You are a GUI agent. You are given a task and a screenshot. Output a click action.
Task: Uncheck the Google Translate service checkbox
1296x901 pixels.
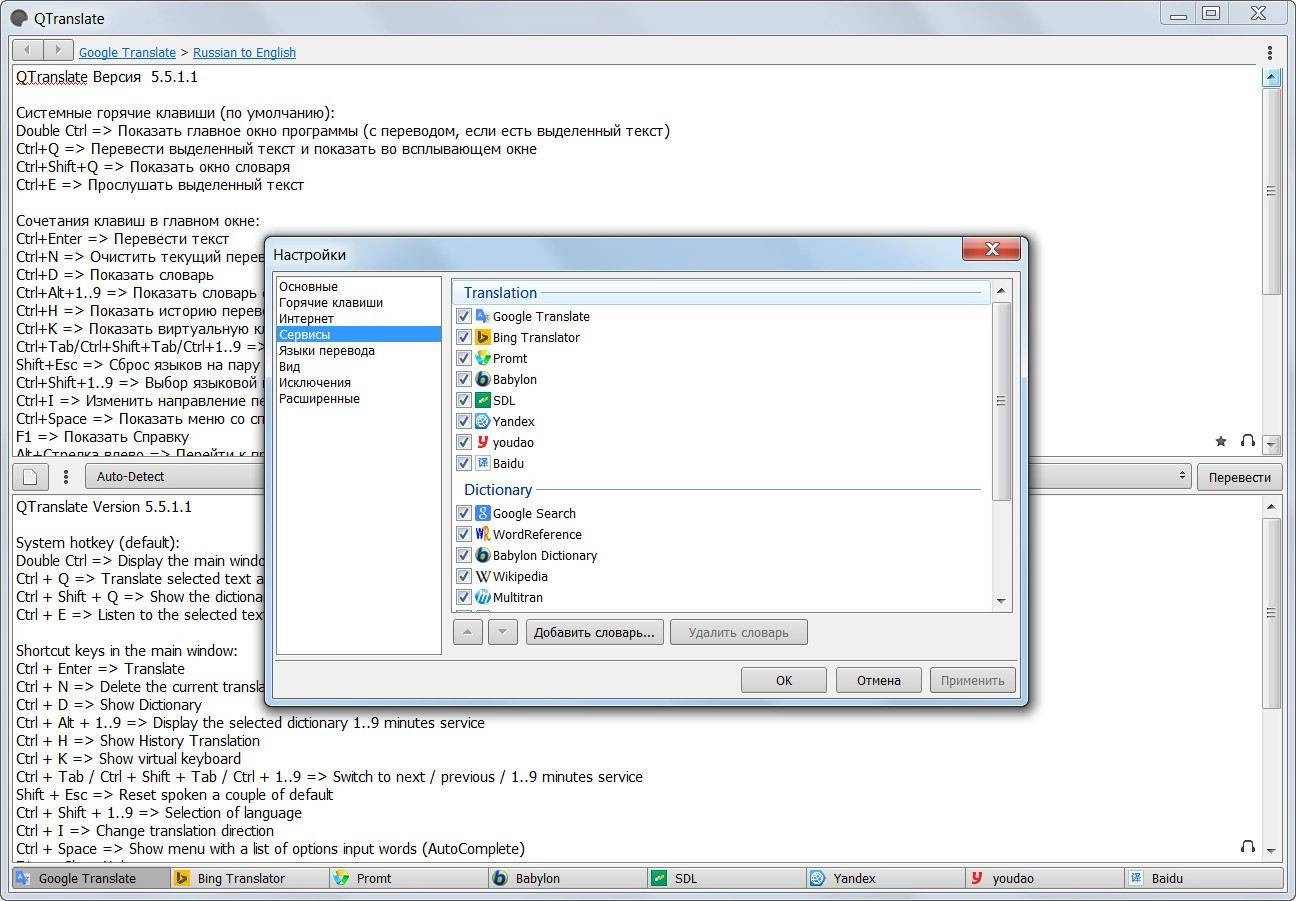coord(463,316)
